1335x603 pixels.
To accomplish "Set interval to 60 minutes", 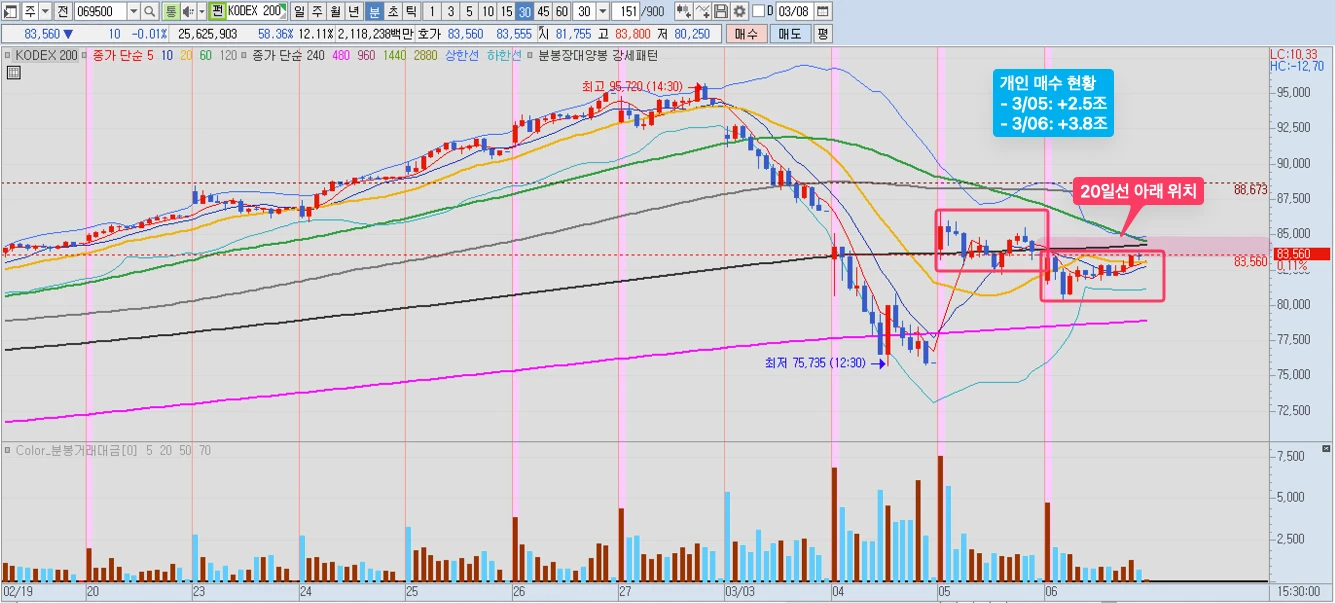I will (x=561, y=11).
